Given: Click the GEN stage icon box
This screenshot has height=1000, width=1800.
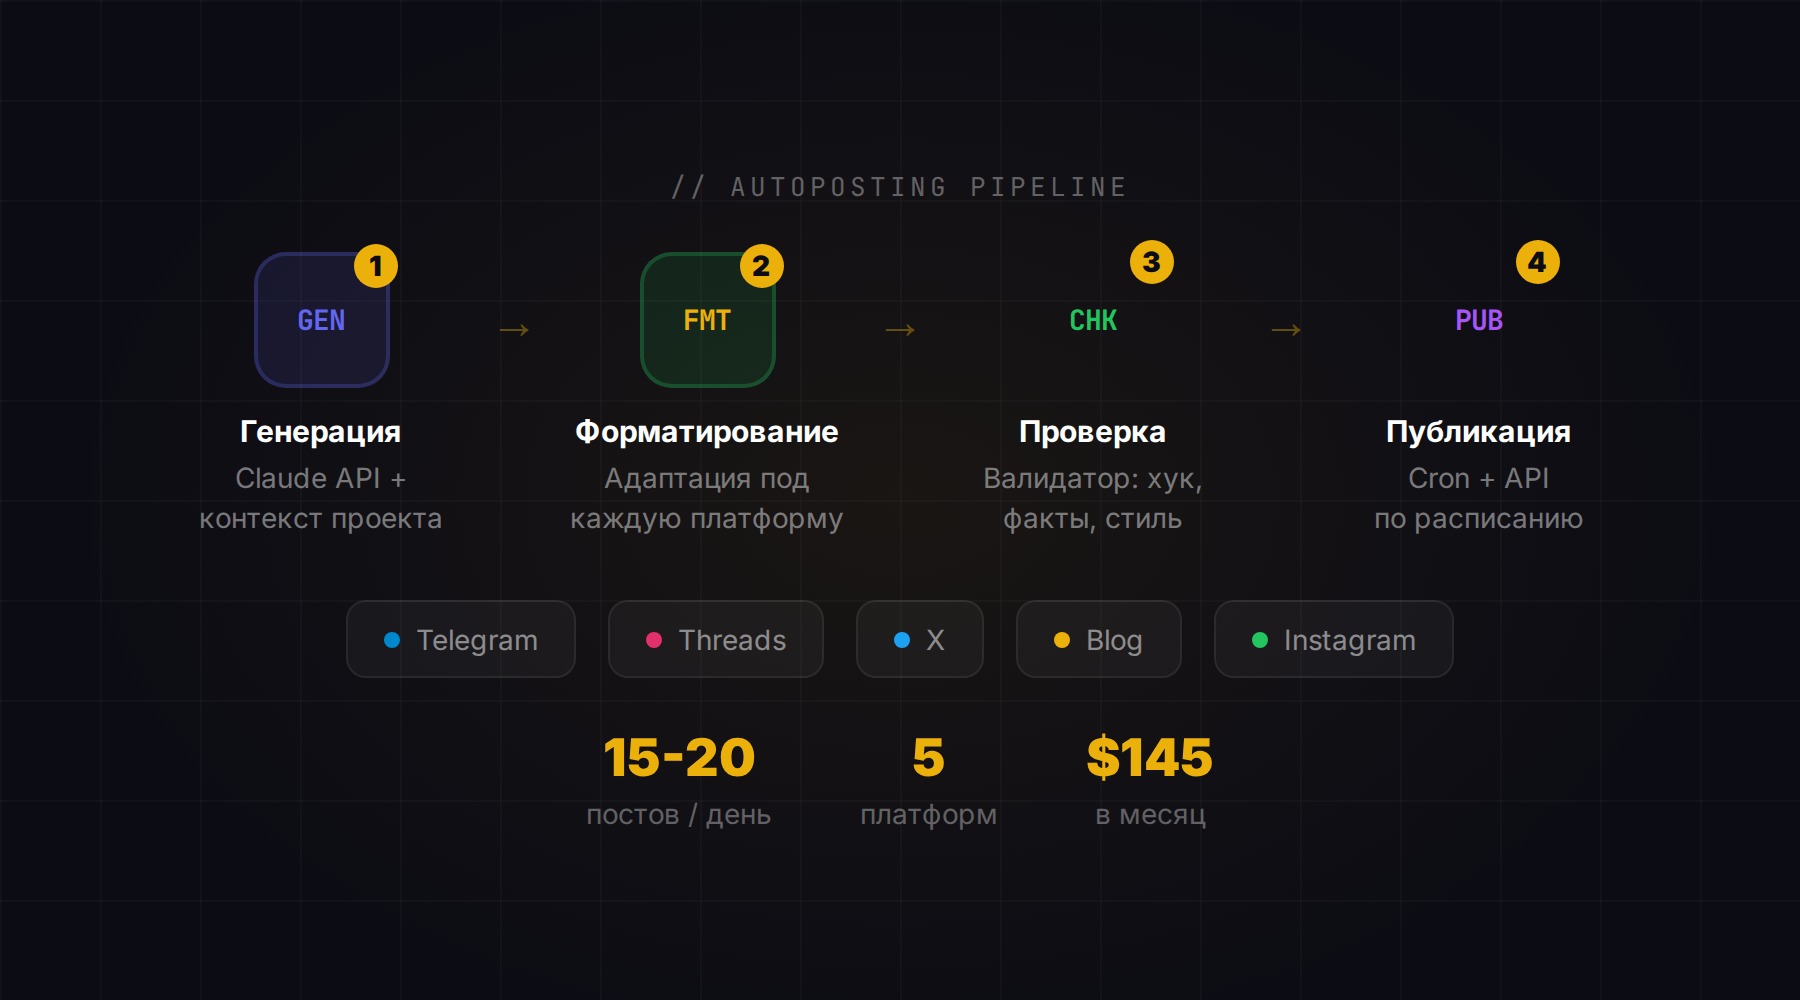Looking at the screenshot, I should 321,320.
